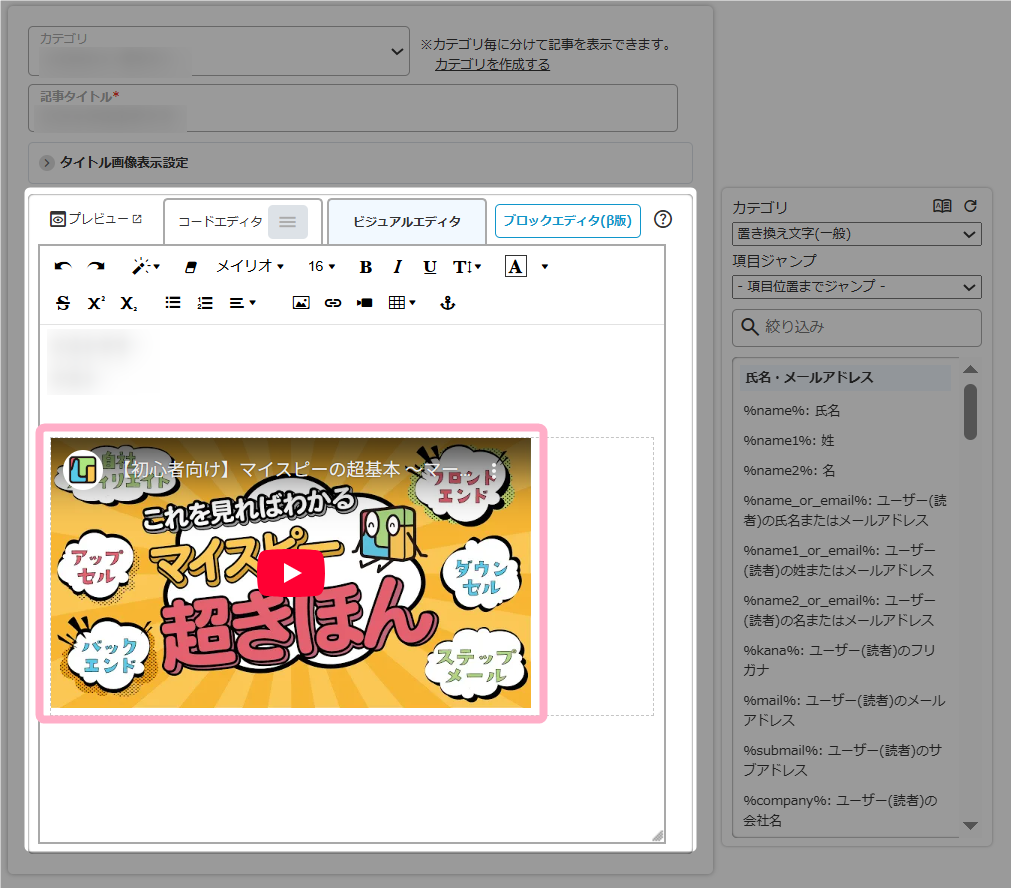Viewport: 1011px width, 888px height.
Task: Click the ブロックエディタ(β版) button
Action: [x=567, y=221]
